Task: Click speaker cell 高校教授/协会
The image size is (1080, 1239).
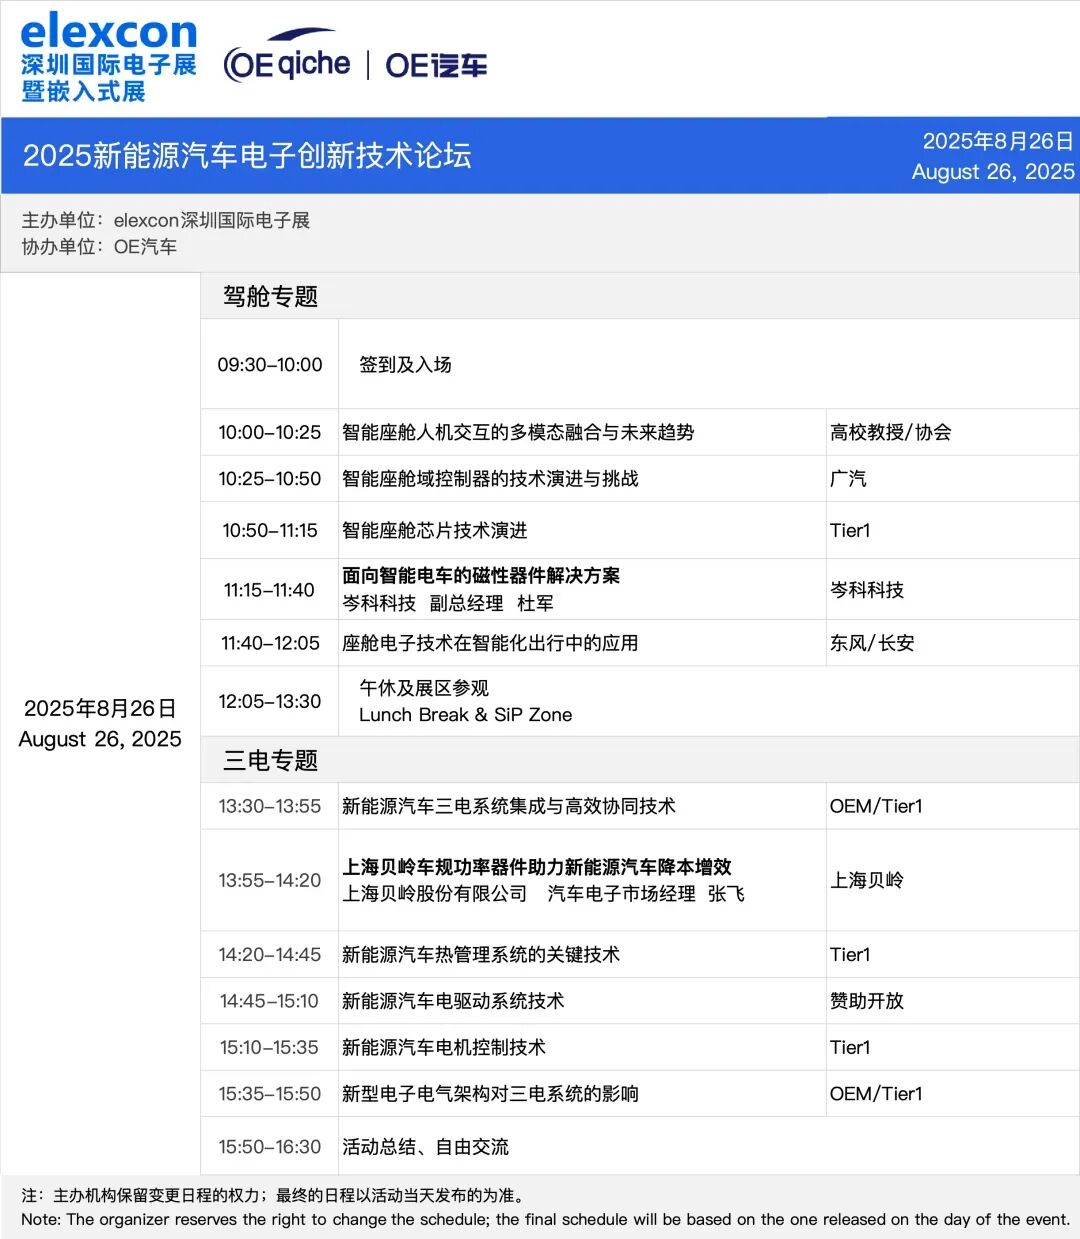Action: (x=890, y=432)
